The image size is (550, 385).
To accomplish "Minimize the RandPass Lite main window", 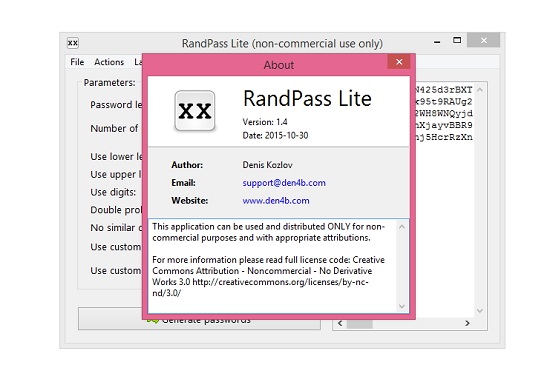I will pos(437,41).
